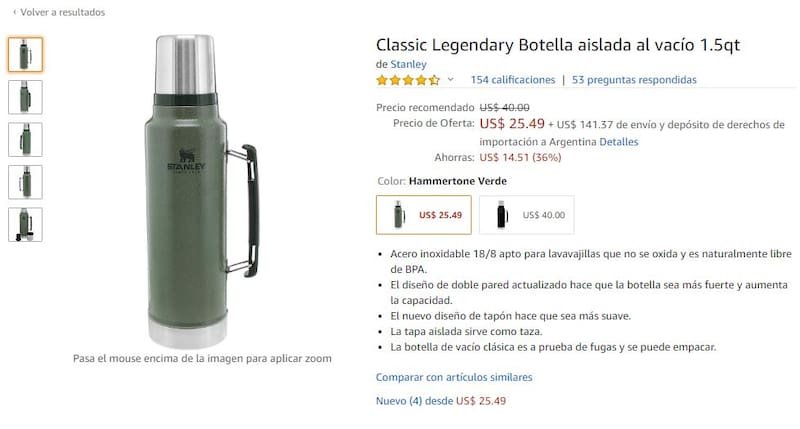
Task: Open Nuevo (4) desde US$ 25.49 offers
Action: pyautogui.click(x=441, y=401)
